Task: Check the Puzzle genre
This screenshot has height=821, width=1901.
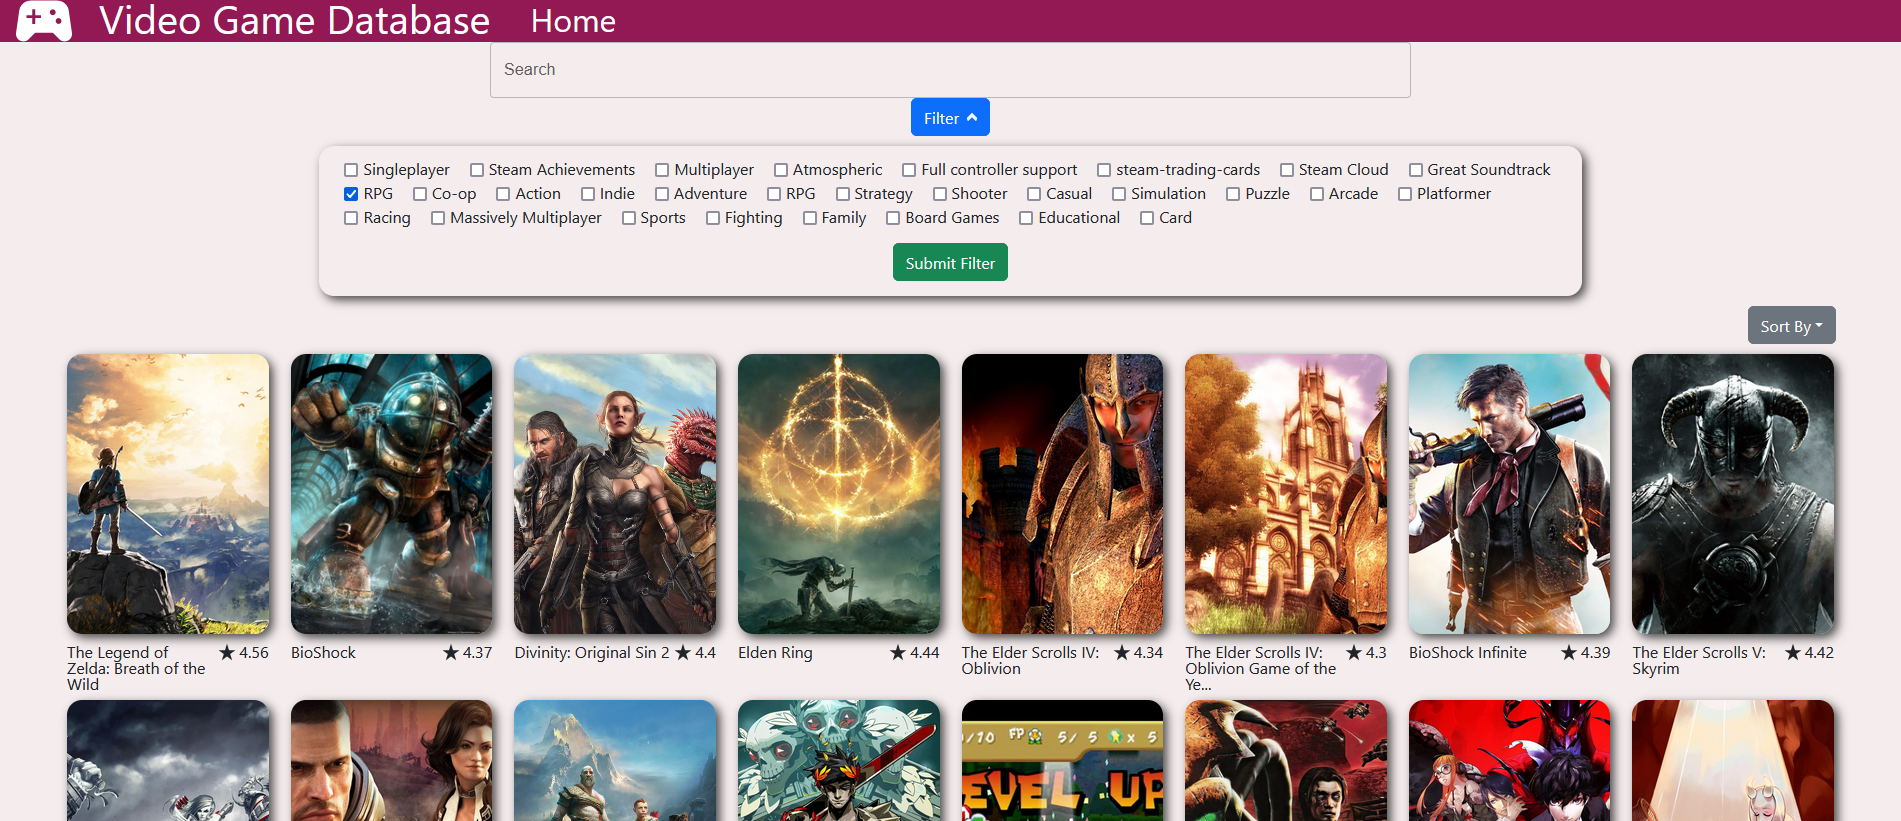Action: point(1233,194)
